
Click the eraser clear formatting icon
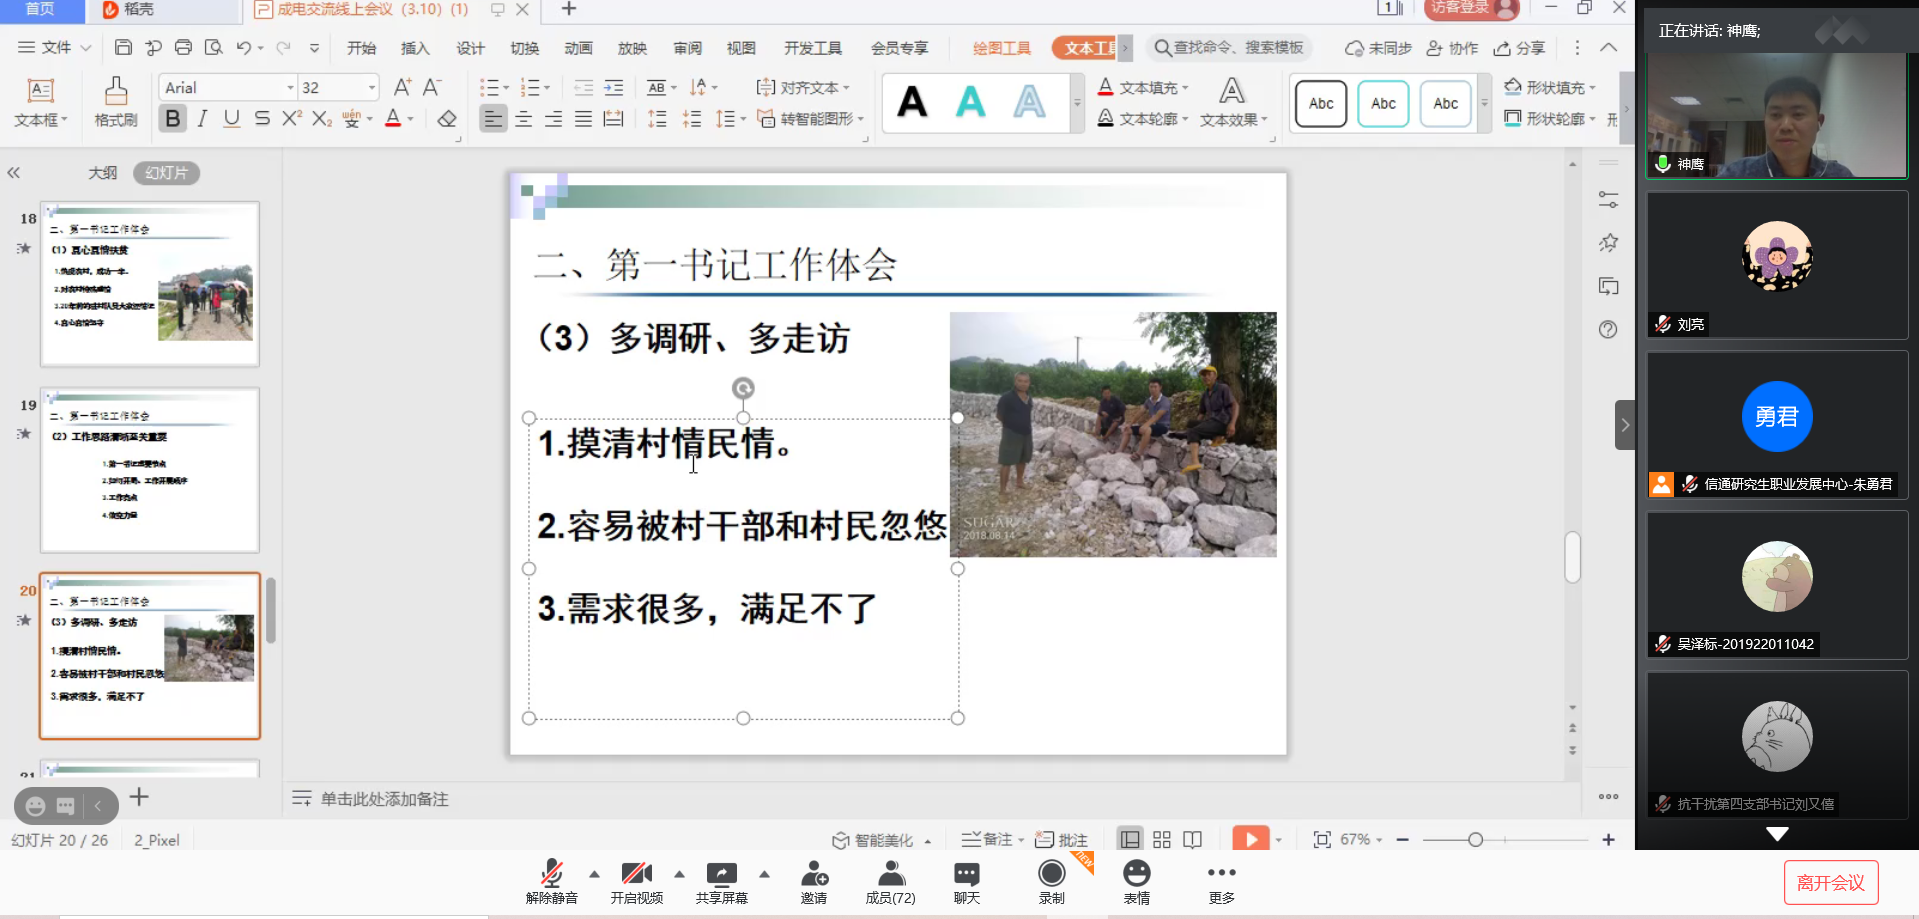(x=447, y=119)
